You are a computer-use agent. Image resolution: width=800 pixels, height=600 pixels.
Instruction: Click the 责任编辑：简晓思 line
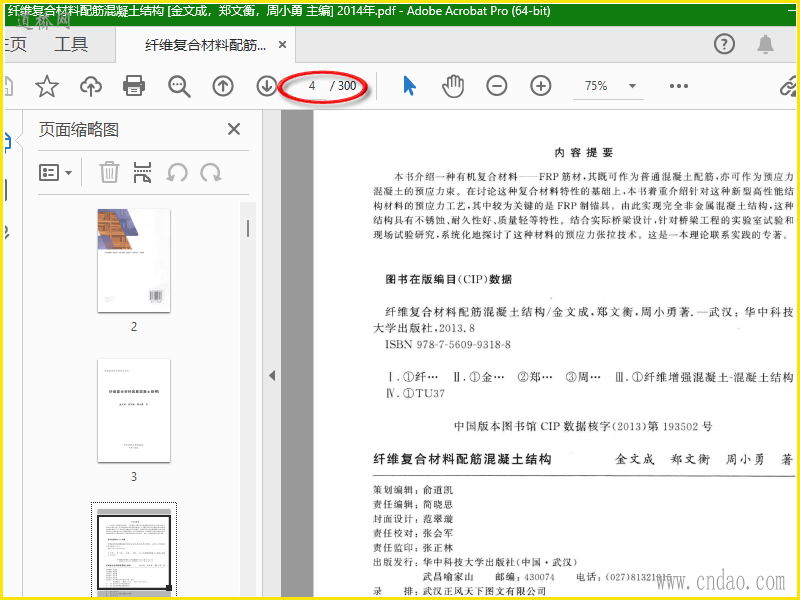click(x=413, y=504)
